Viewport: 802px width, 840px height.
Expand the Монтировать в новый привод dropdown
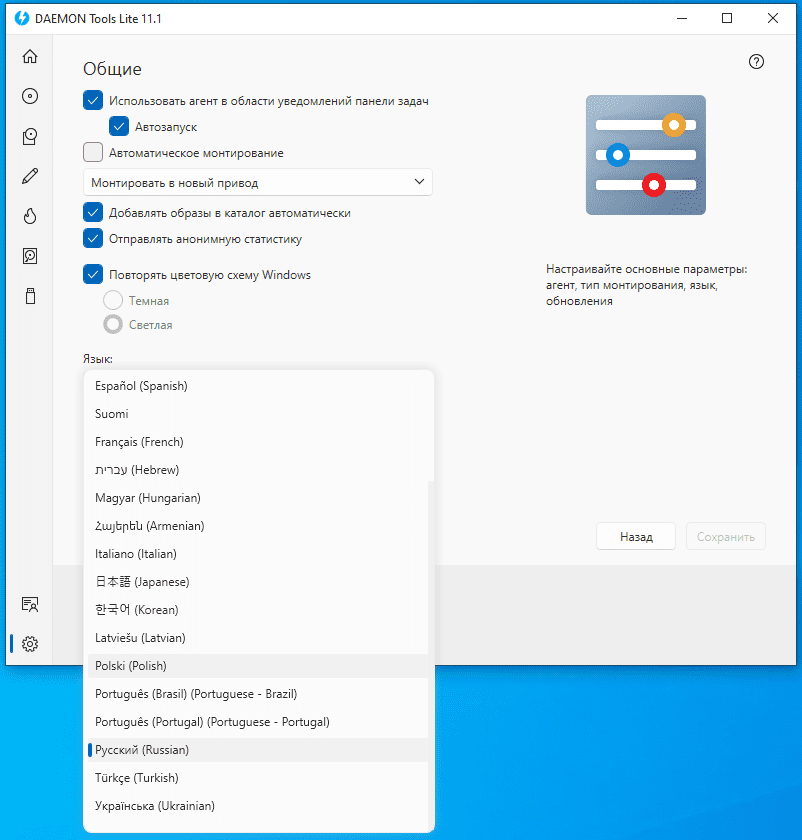pos(258,182)
